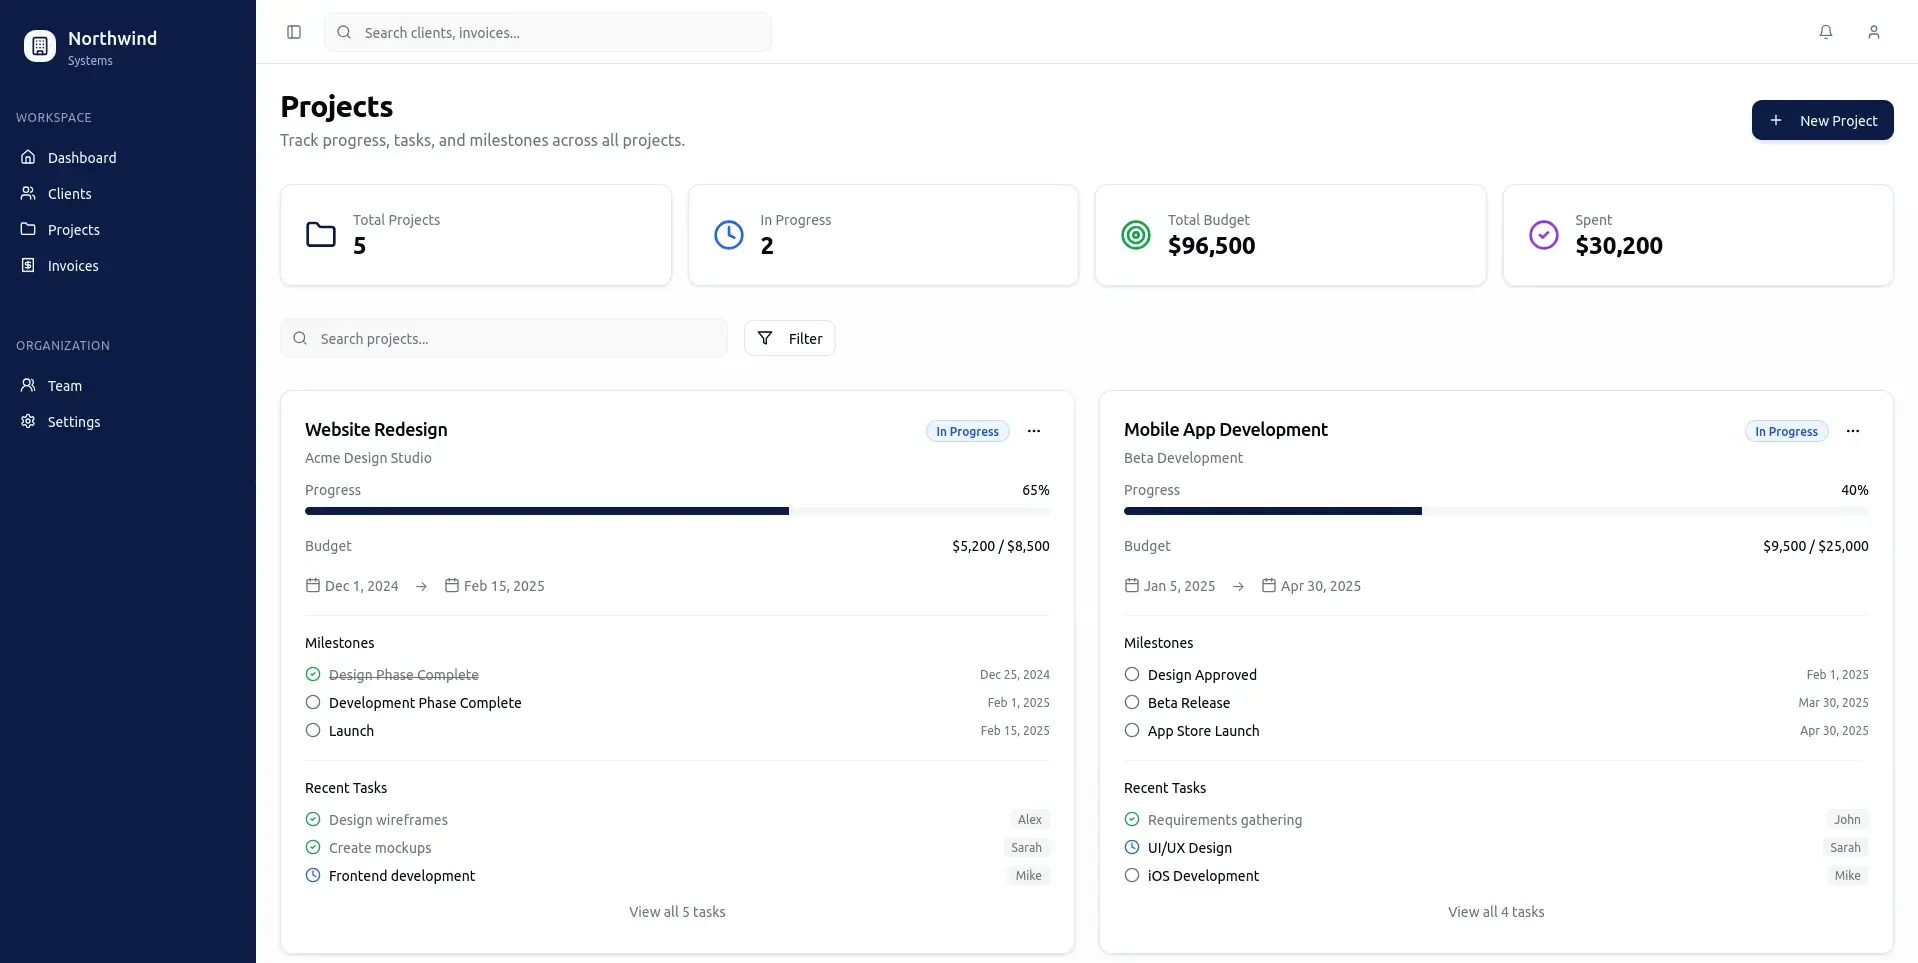View all 5 tasks for Website Redesign
The height and width of the screenshot is (963, 1918).
(x=677, y=911)
